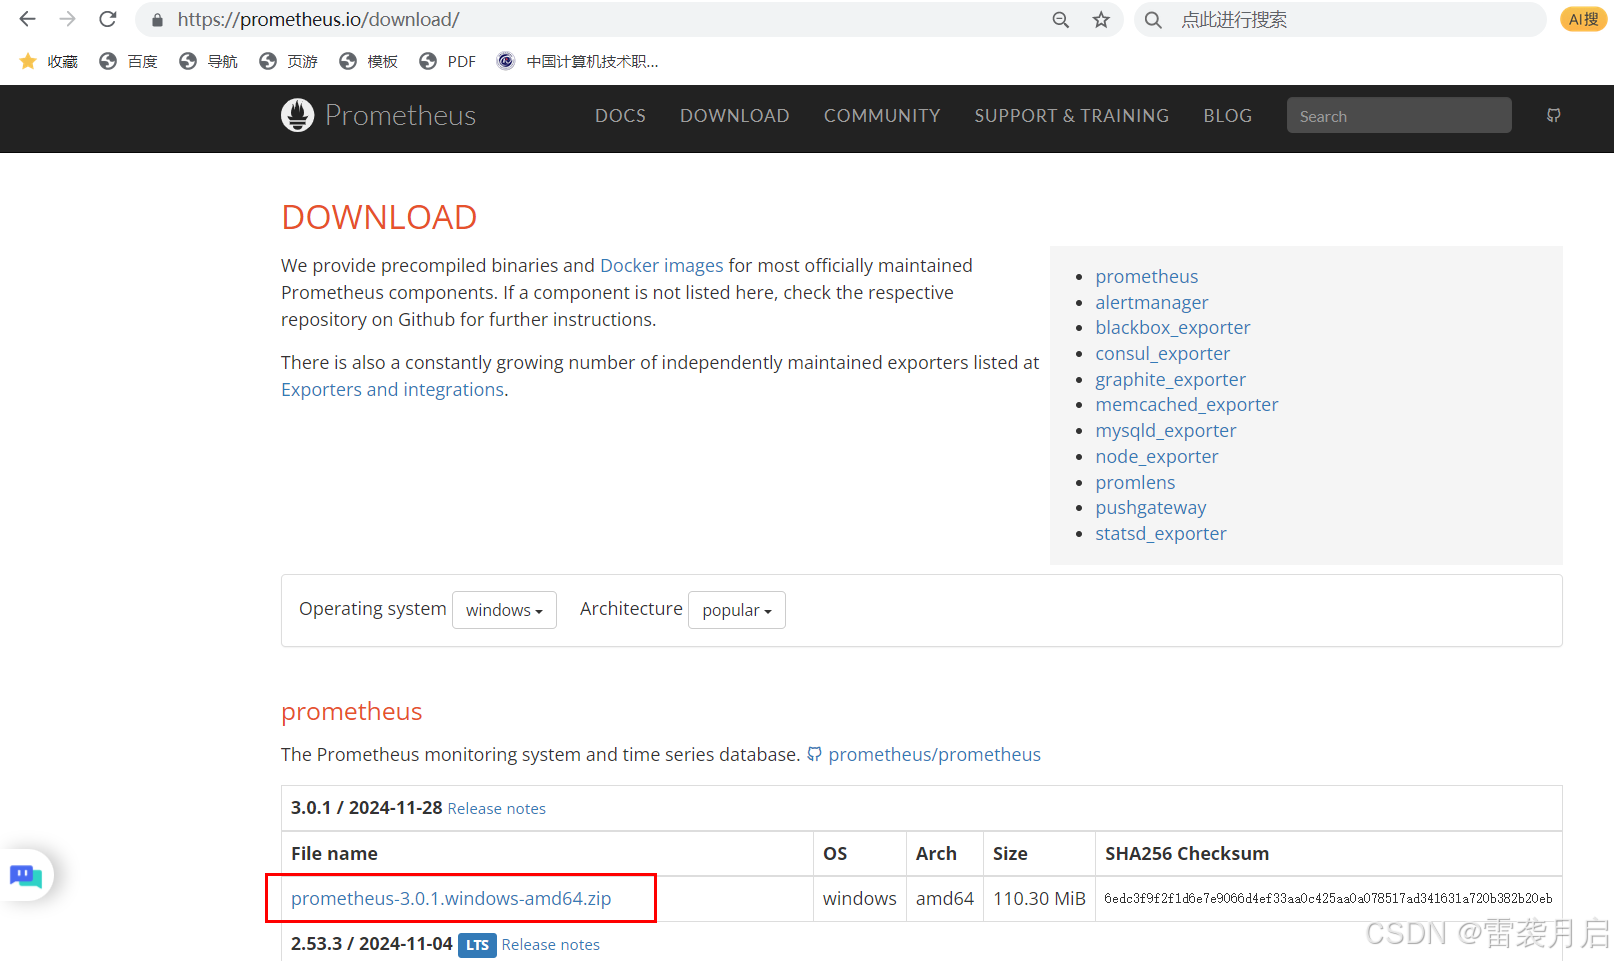The height and width of the screenshot is (961, 1614).
Task: Click the LTS badge for 2.53.3
Action: click(x=477, y=944)
